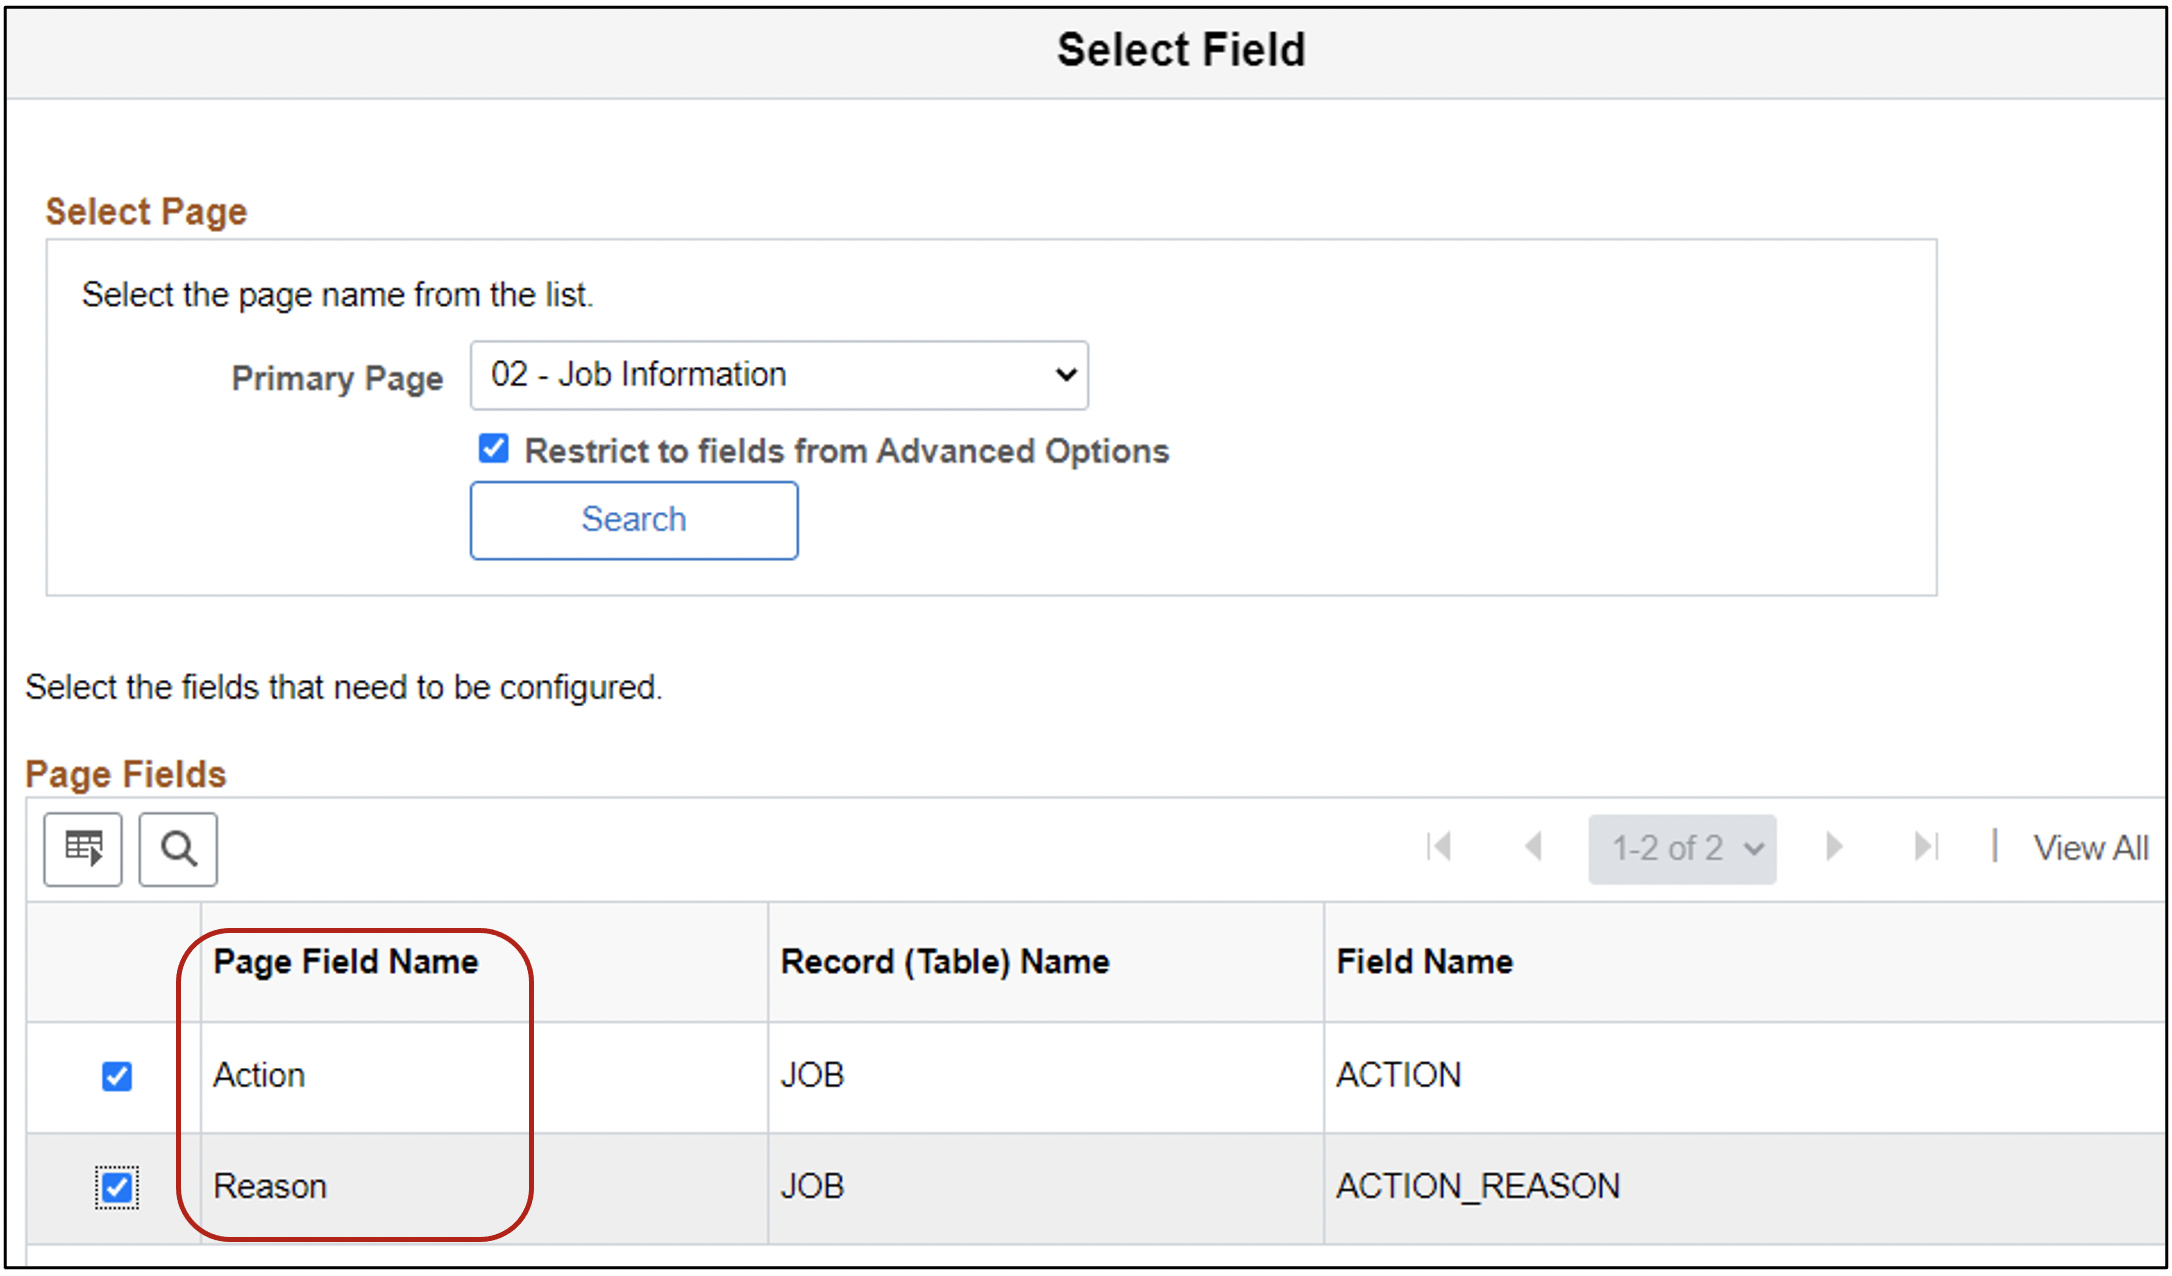Open the 1-2 of 2 row range selector

click(x=1682, y=847)
